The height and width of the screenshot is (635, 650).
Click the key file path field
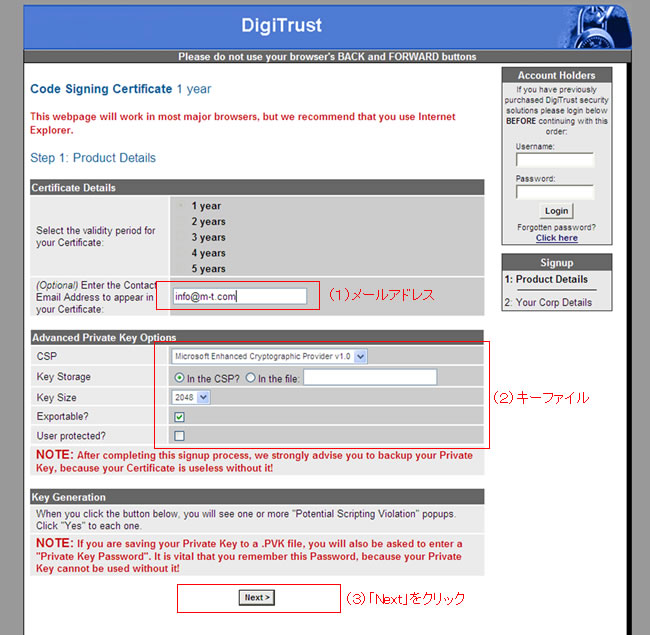click(370, 377)
